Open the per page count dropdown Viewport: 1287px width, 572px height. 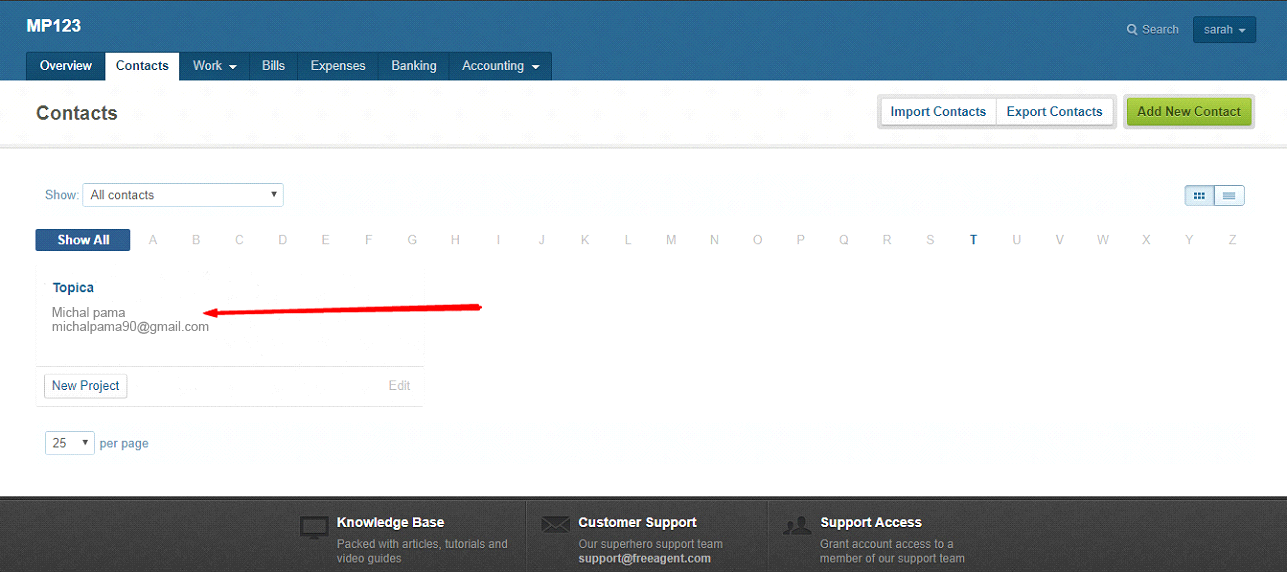[70, 443]
